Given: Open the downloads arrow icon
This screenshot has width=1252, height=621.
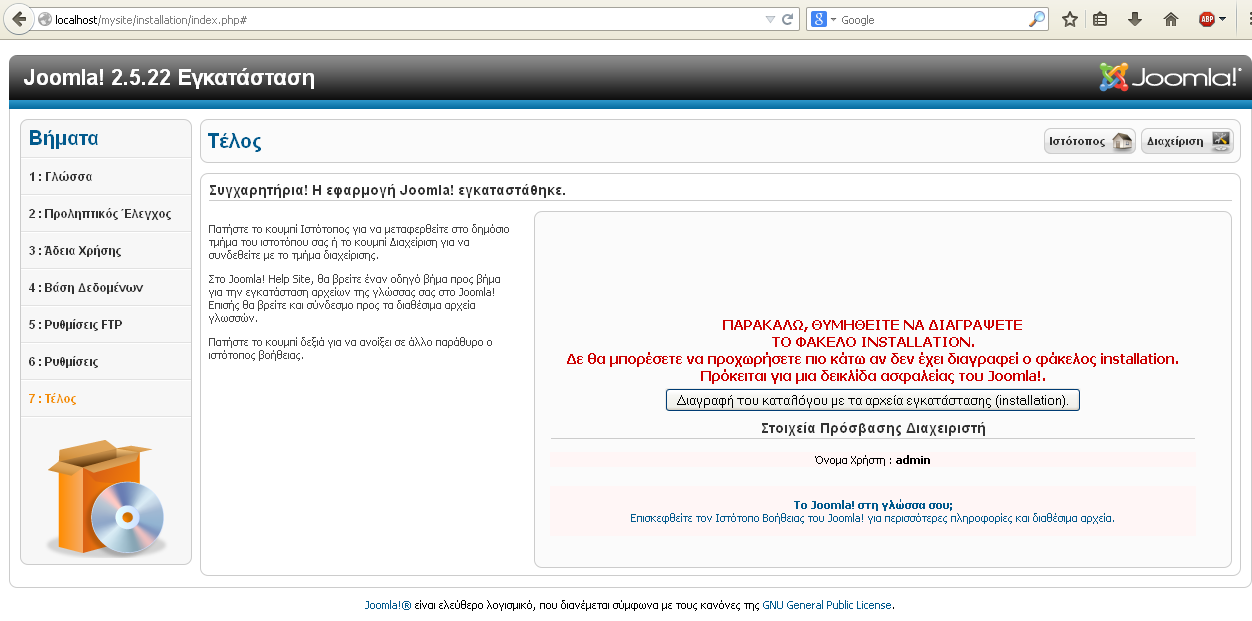Looking at the screenshot, I should click(x=1134, y=19).
